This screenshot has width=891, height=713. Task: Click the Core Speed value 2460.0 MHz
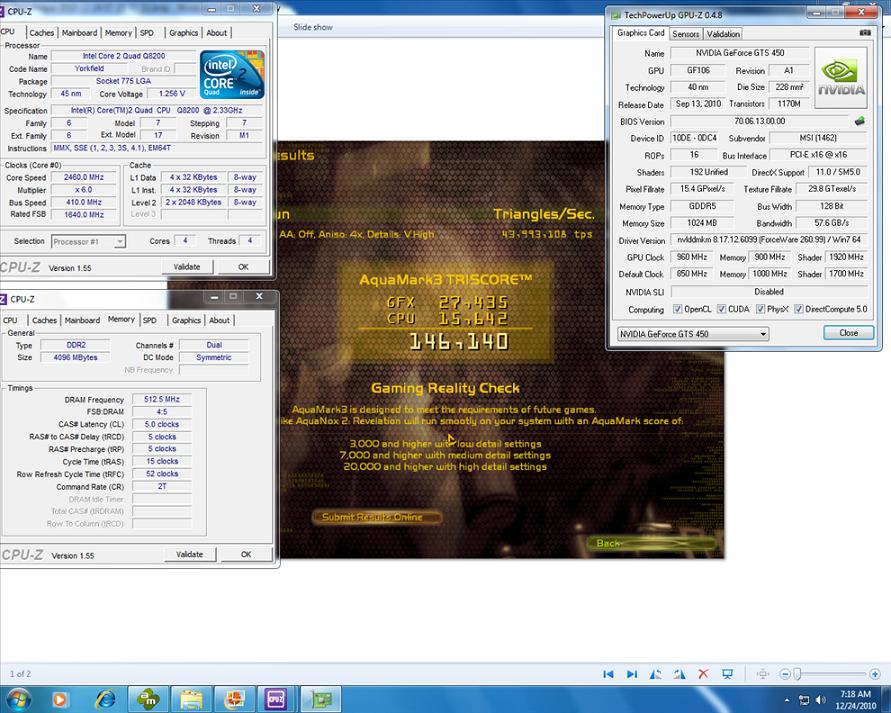tap(83, 177)
